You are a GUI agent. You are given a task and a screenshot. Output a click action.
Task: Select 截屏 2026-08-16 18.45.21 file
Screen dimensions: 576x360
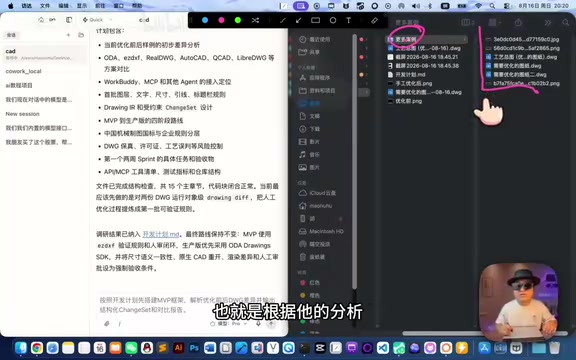click(x=427, y=57)
